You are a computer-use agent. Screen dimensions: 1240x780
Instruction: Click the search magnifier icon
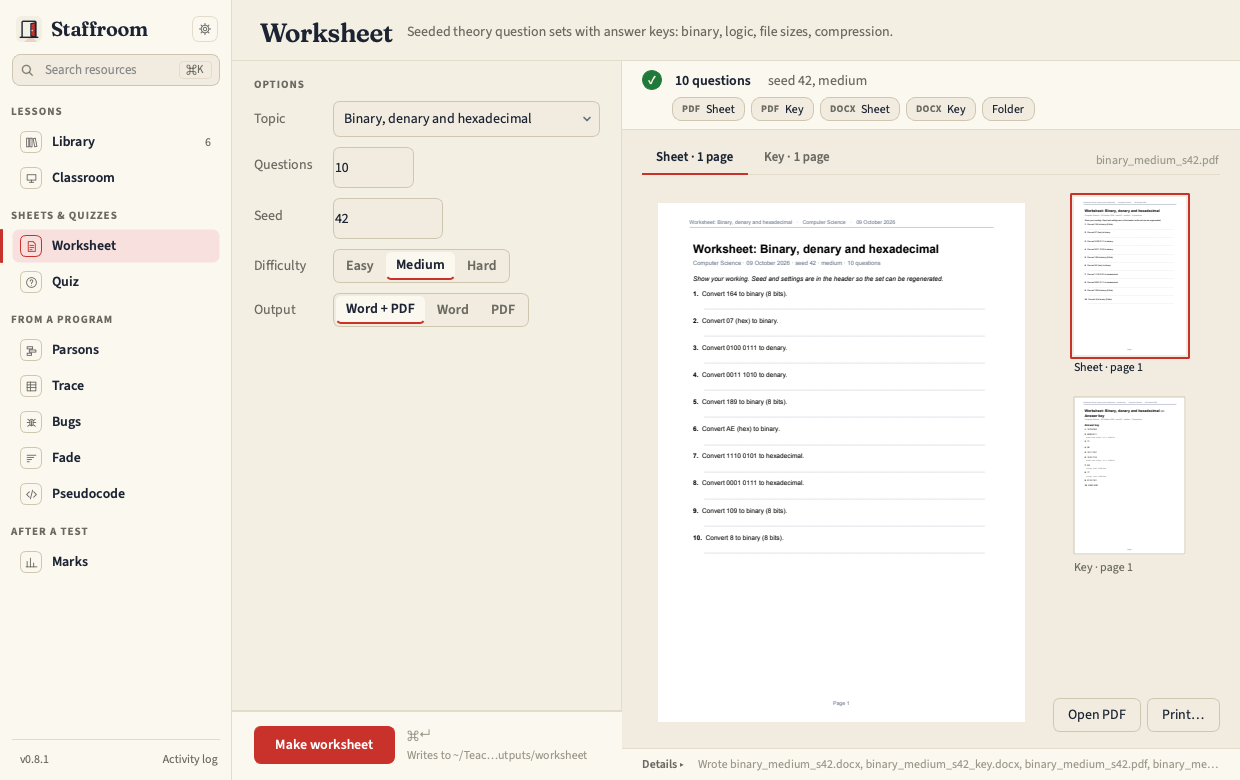click(x=28, y=70)
